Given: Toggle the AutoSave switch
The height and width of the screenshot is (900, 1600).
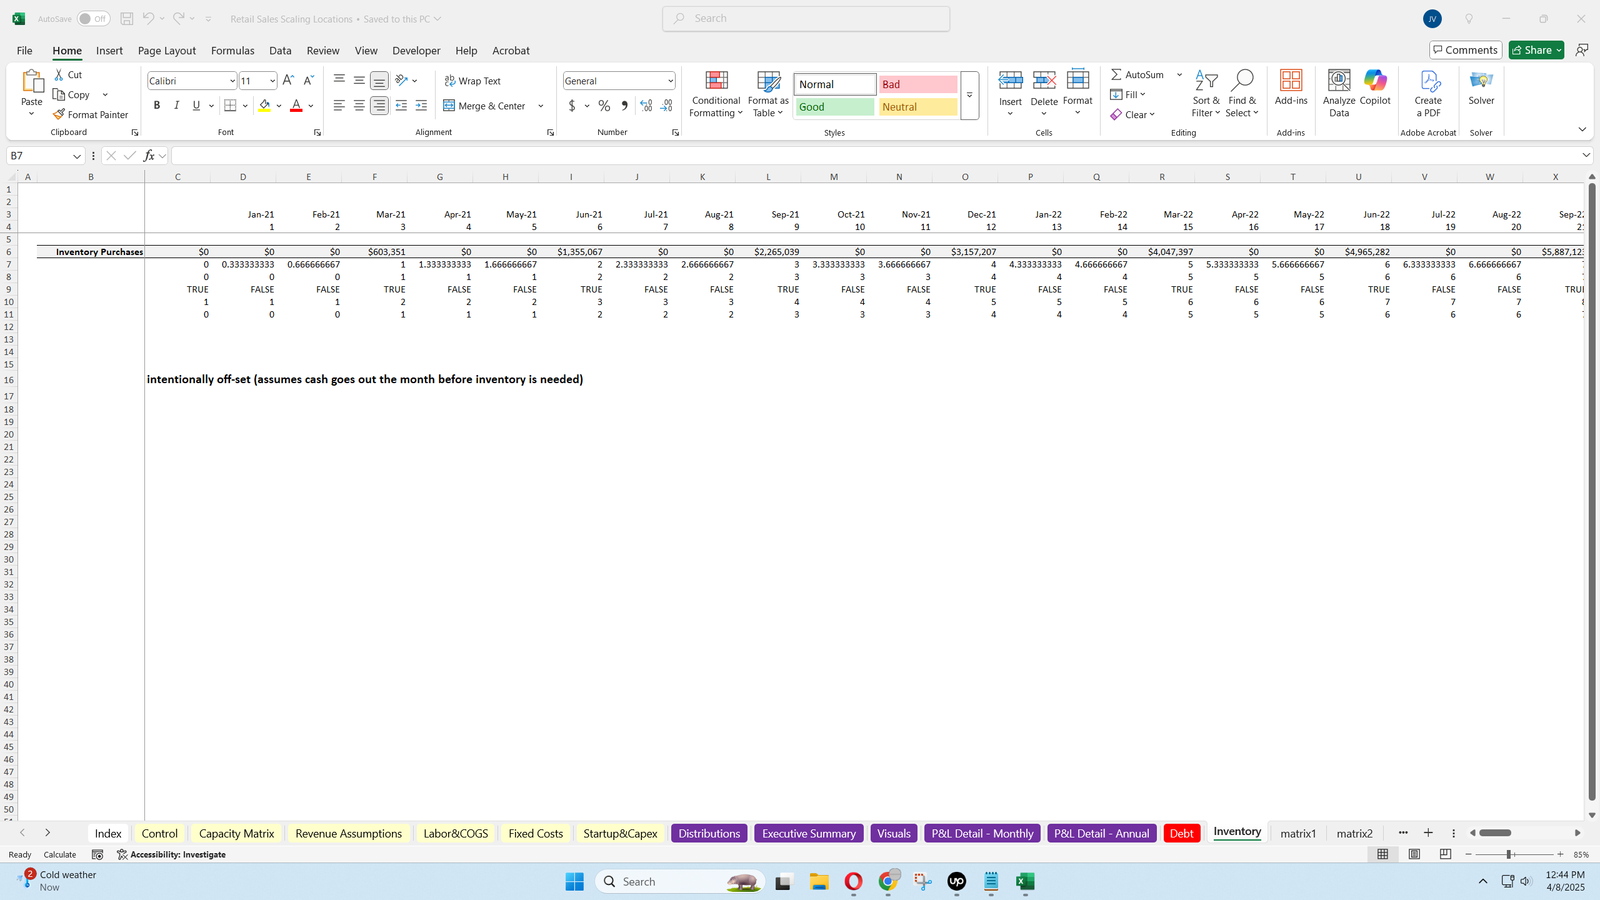Looking at the screenshot, I should tap(93, 19).
